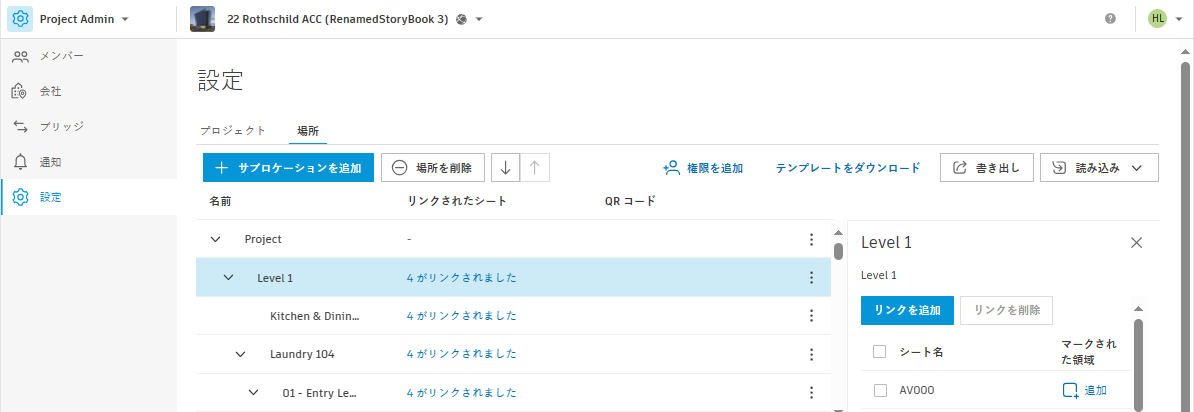Open the メンバー members page
Screen dimensions: 1194x412
point(61,56)
